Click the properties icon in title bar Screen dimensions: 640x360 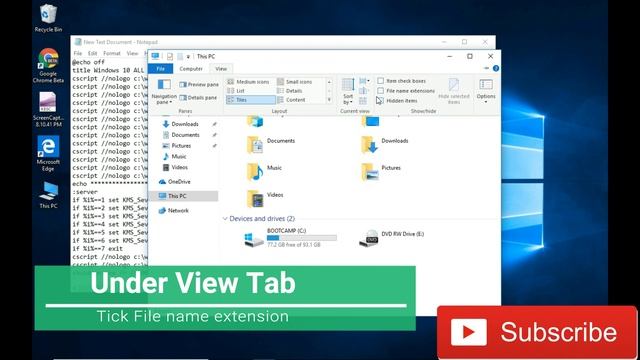point(170,57)
